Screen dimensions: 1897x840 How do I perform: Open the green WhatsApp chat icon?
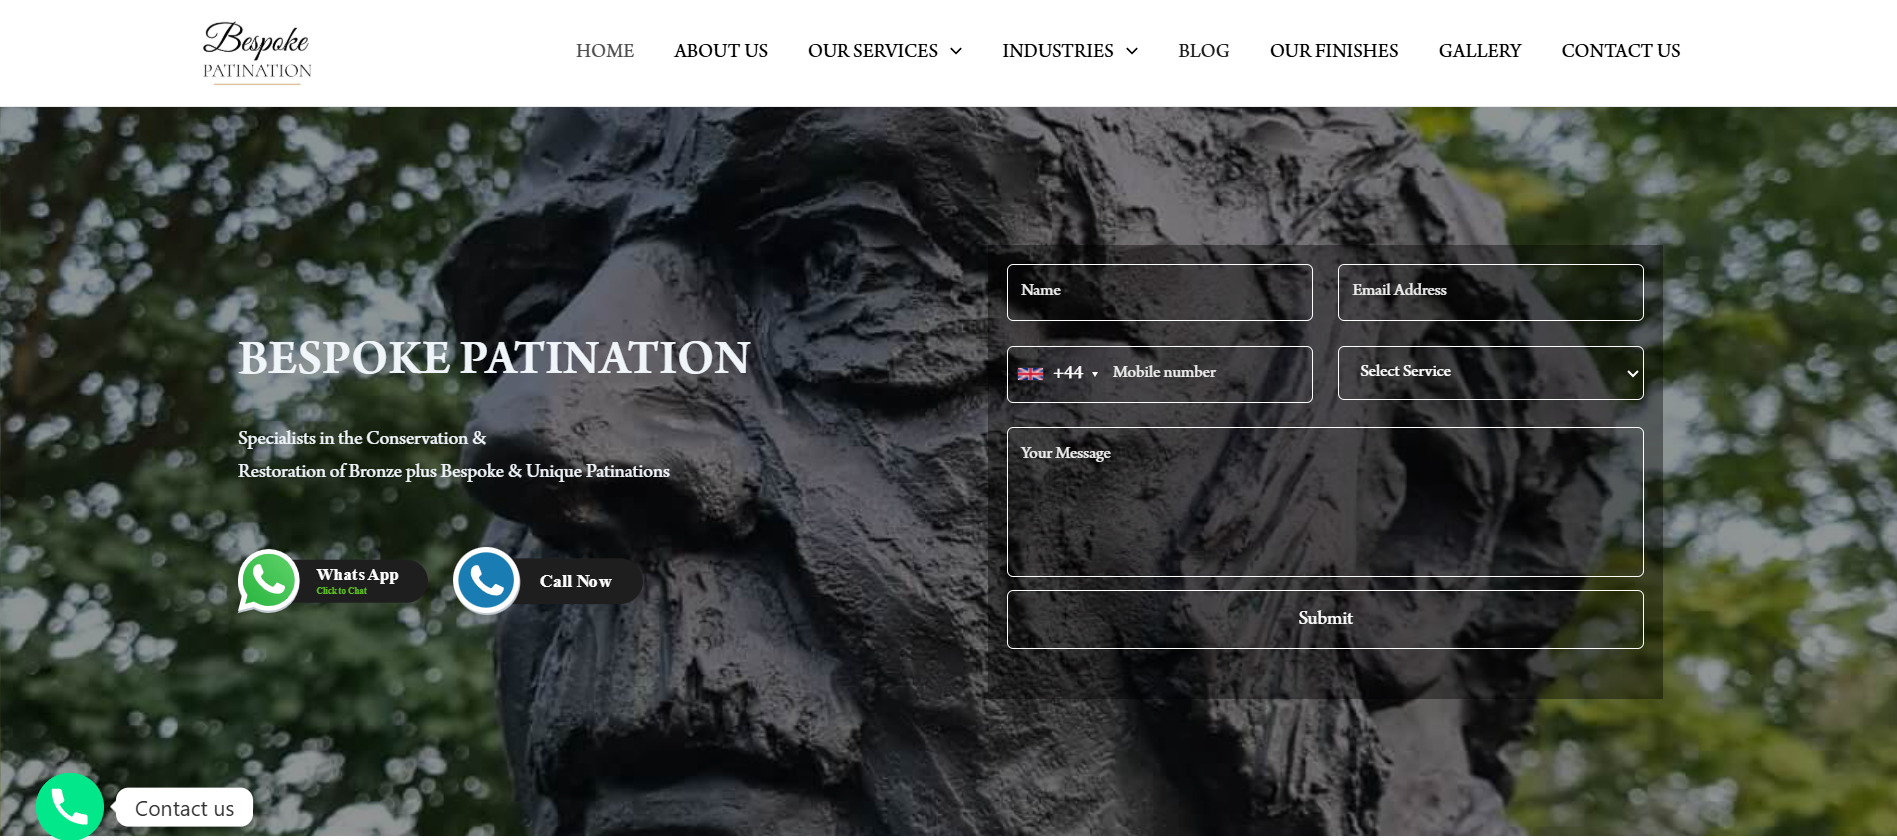click(x=269, y=581)
